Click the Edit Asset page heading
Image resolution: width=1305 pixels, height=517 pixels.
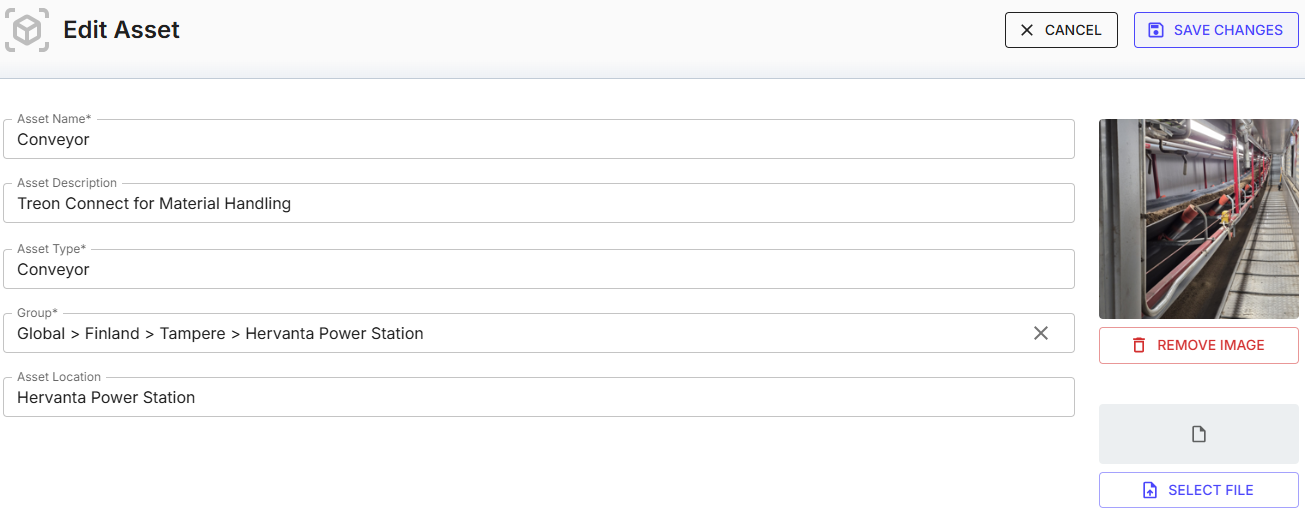pos(121,30)
